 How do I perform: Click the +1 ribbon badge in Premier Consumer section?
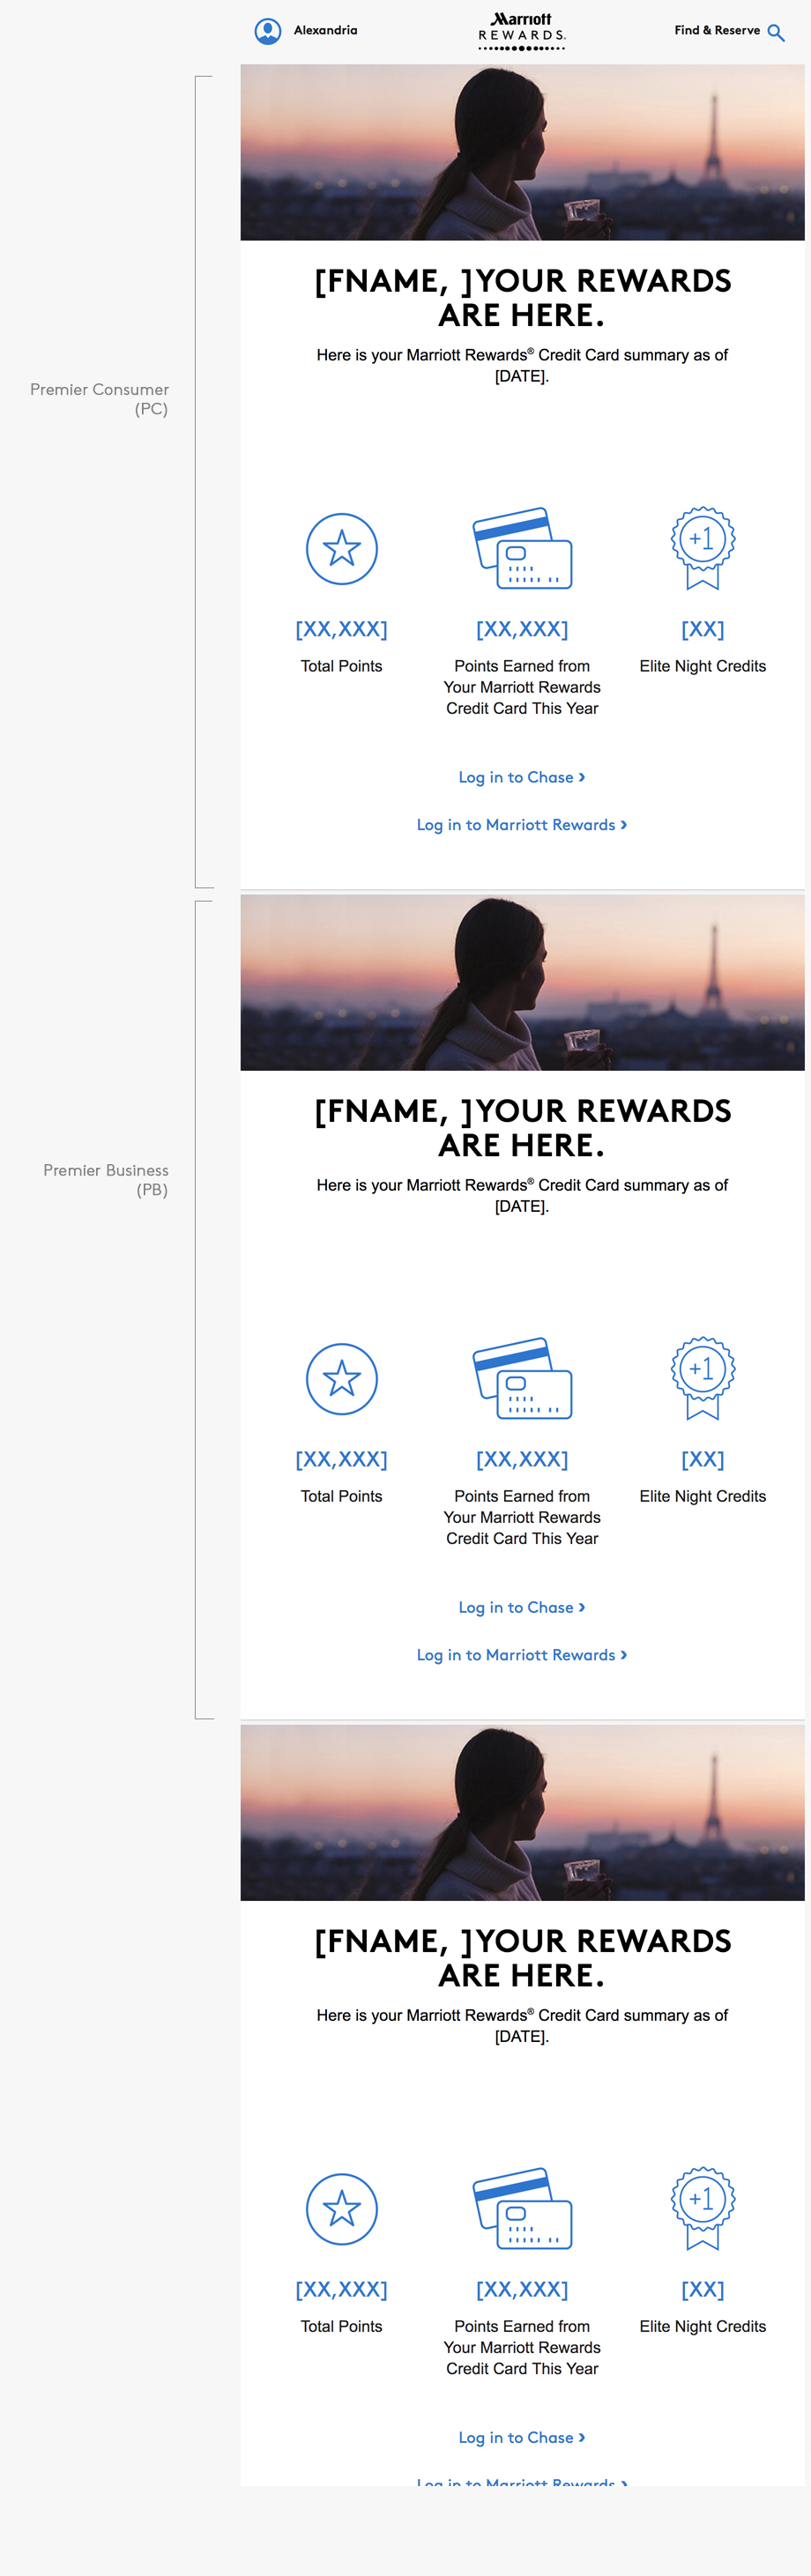tap(703, 546)
